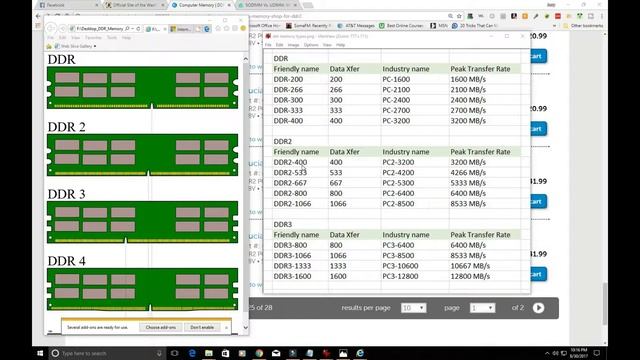
Task: Open IrfanView Image menu
Action: point(293,45)
